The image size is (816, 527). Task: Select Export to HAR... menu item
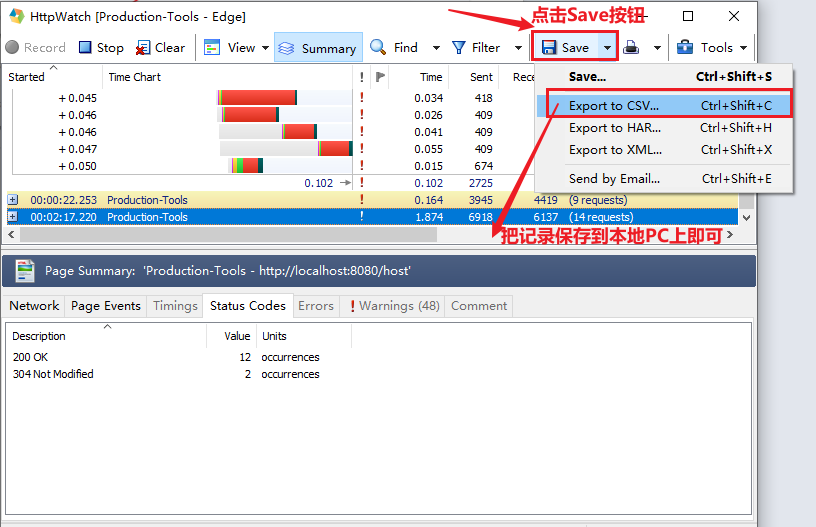coord(664,128)
